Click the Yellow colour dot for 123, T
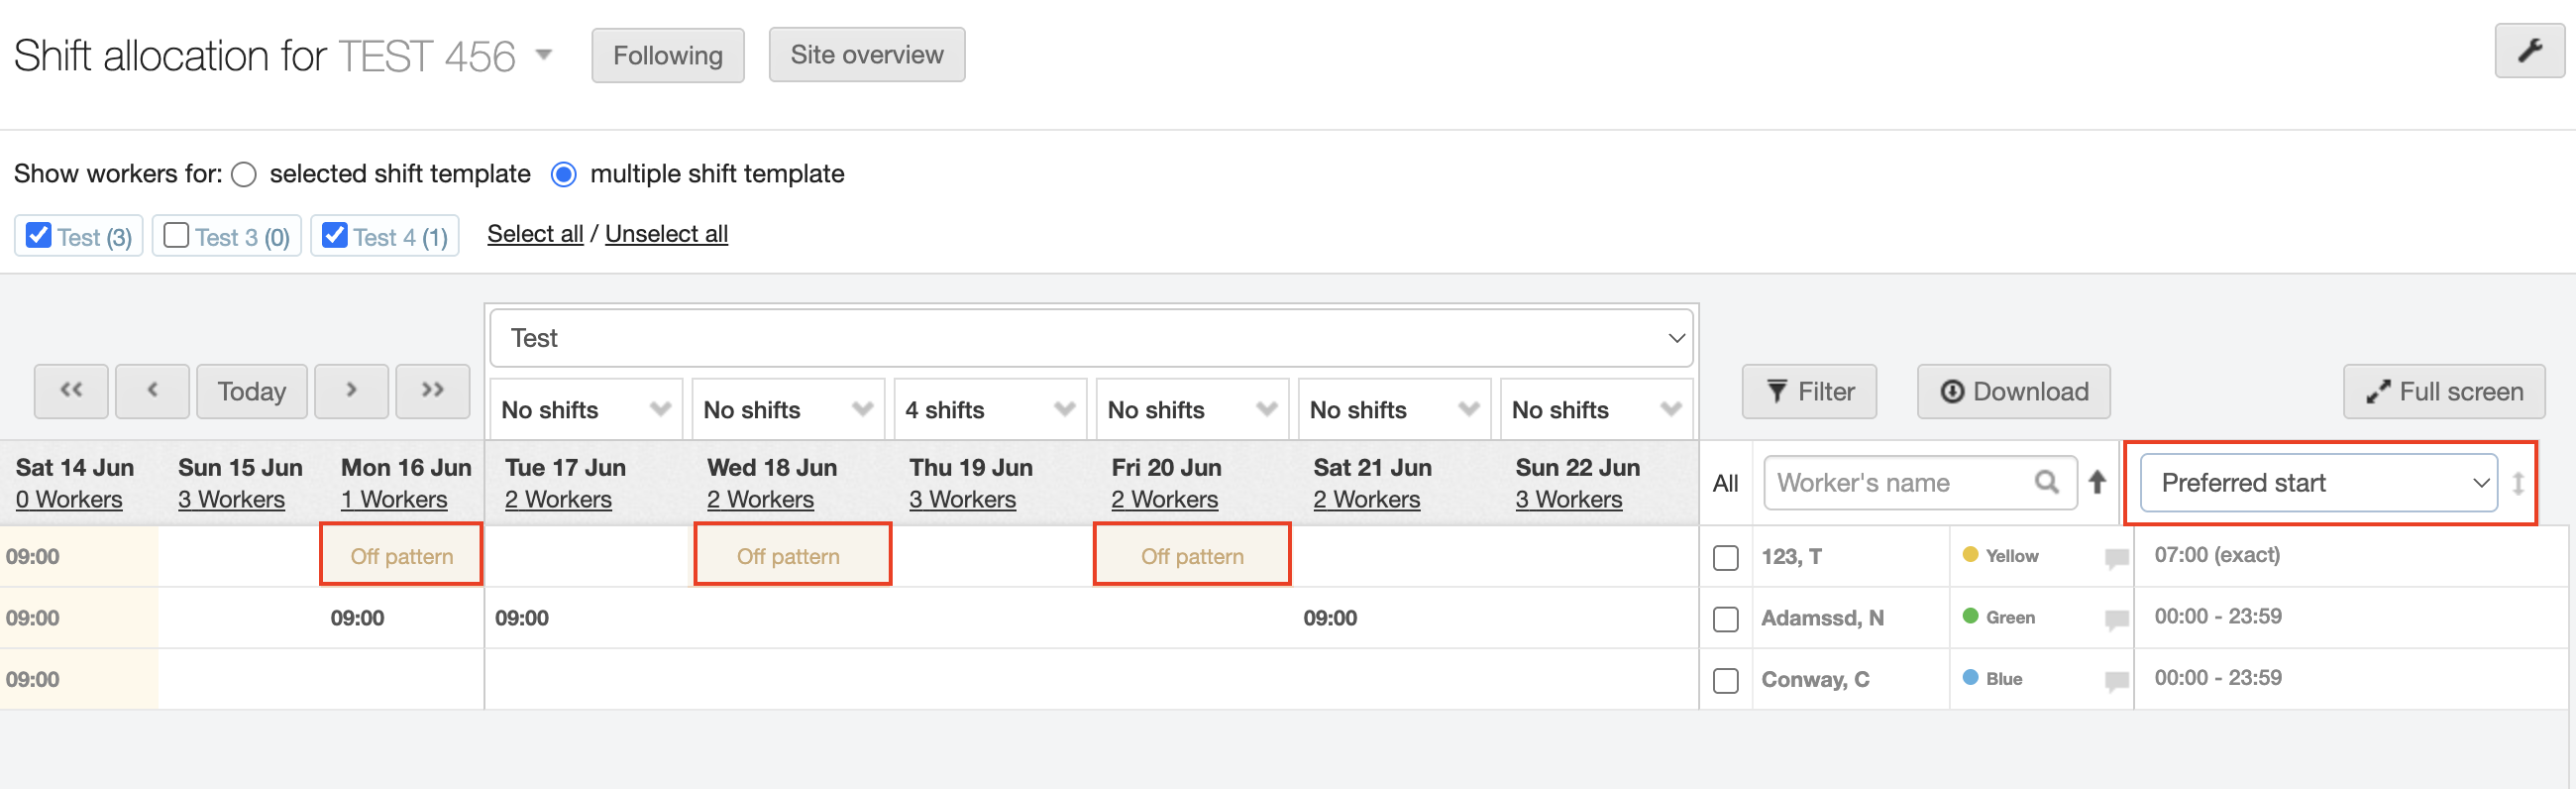 click(x=1970, y=554)
